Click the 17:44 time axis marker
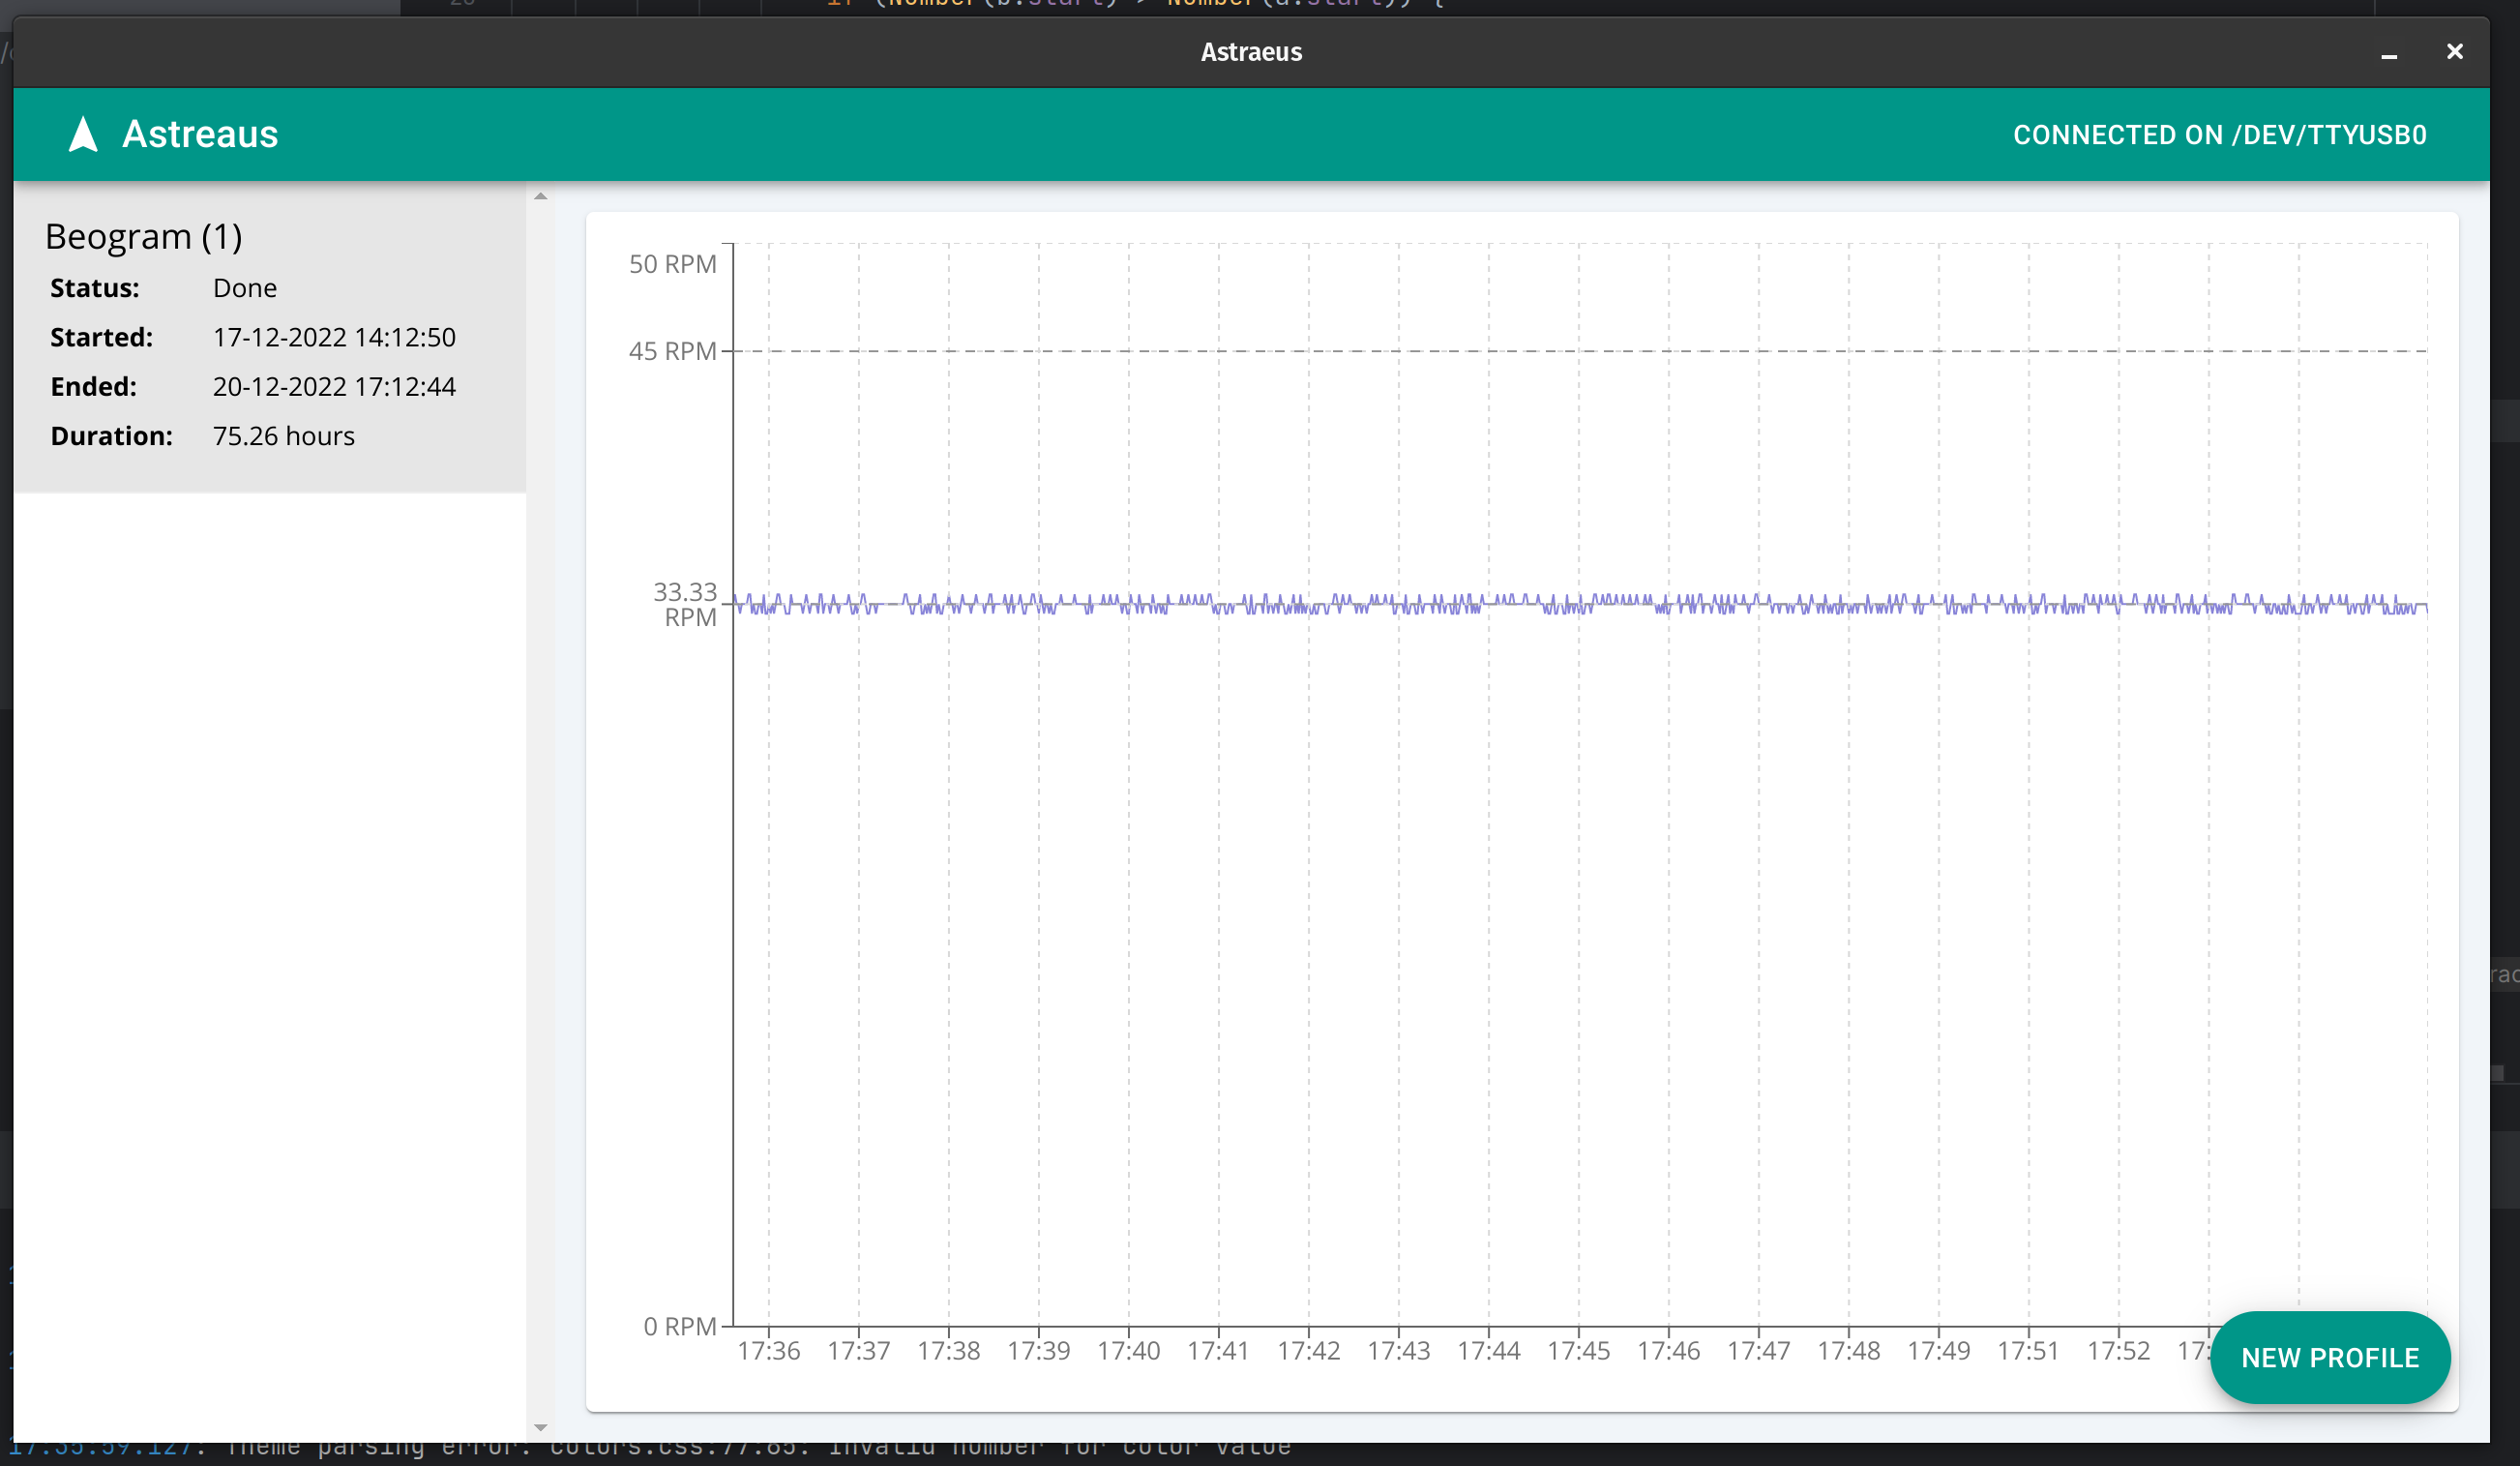The width and height of the screenshot is (2520, 1466). pyautogui.click(x=1488, y=1351)
